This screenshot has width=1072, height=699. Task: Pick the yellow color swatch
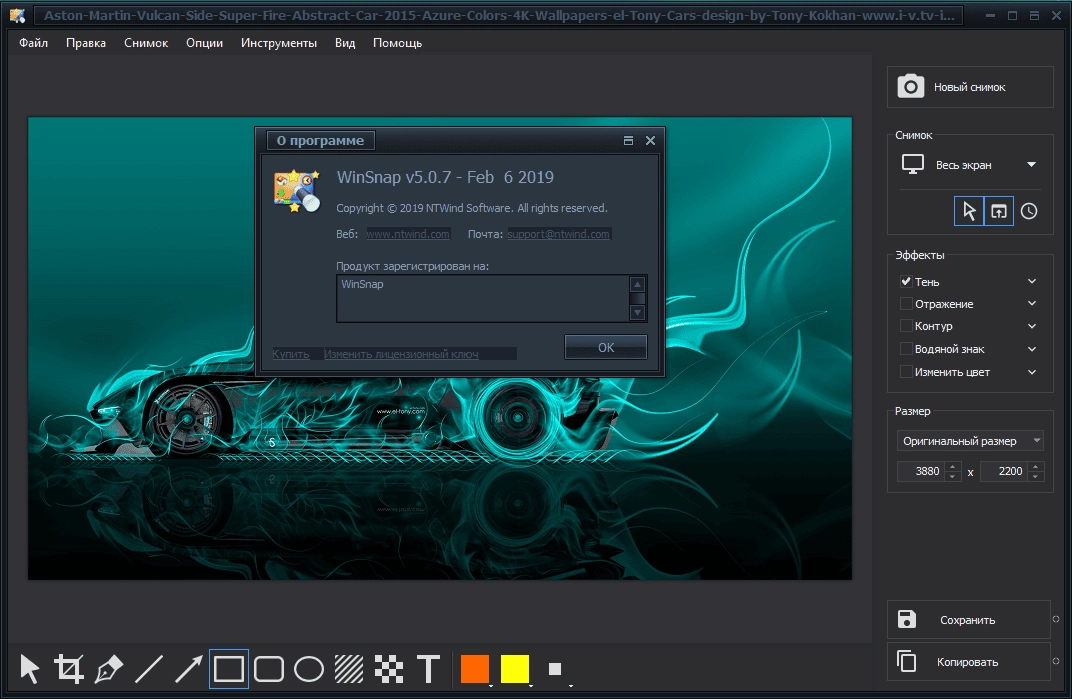tap(515, 669)
